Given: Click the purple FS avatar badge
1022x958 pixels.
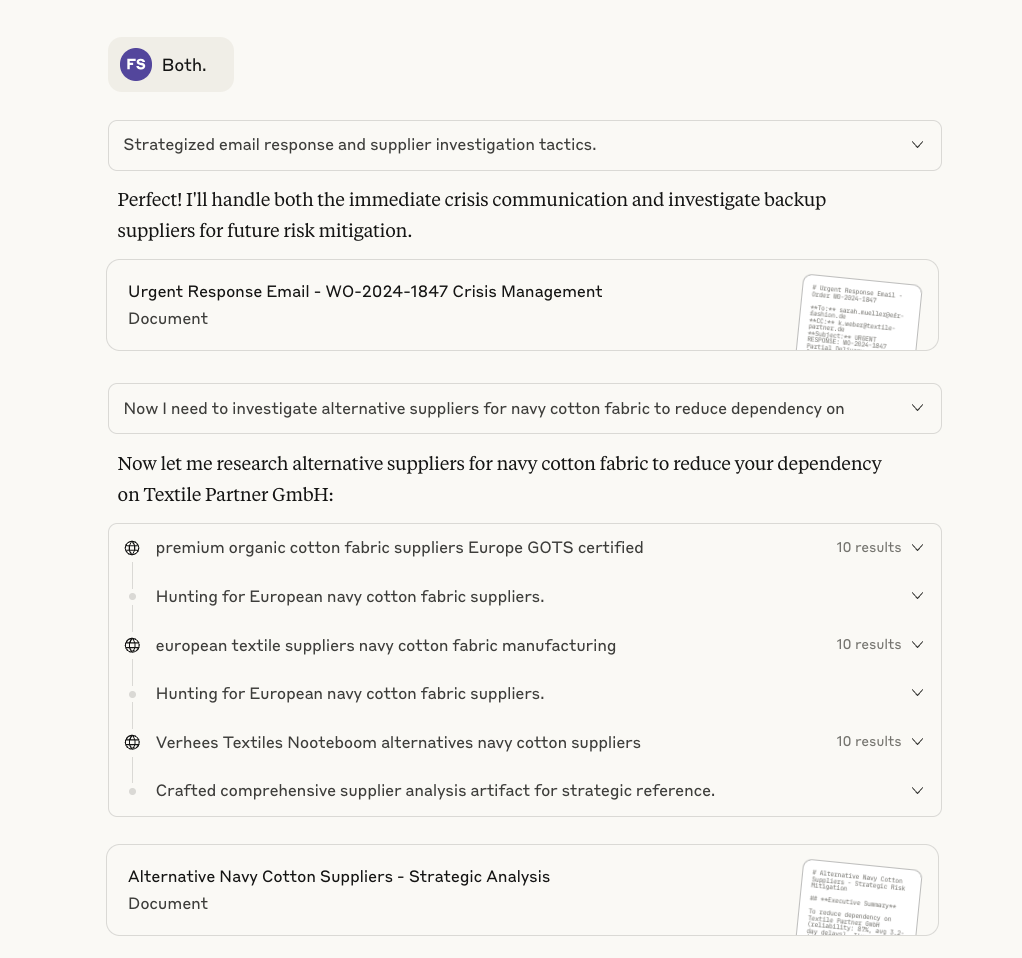Looking at the screenshot, I should 135,64.
